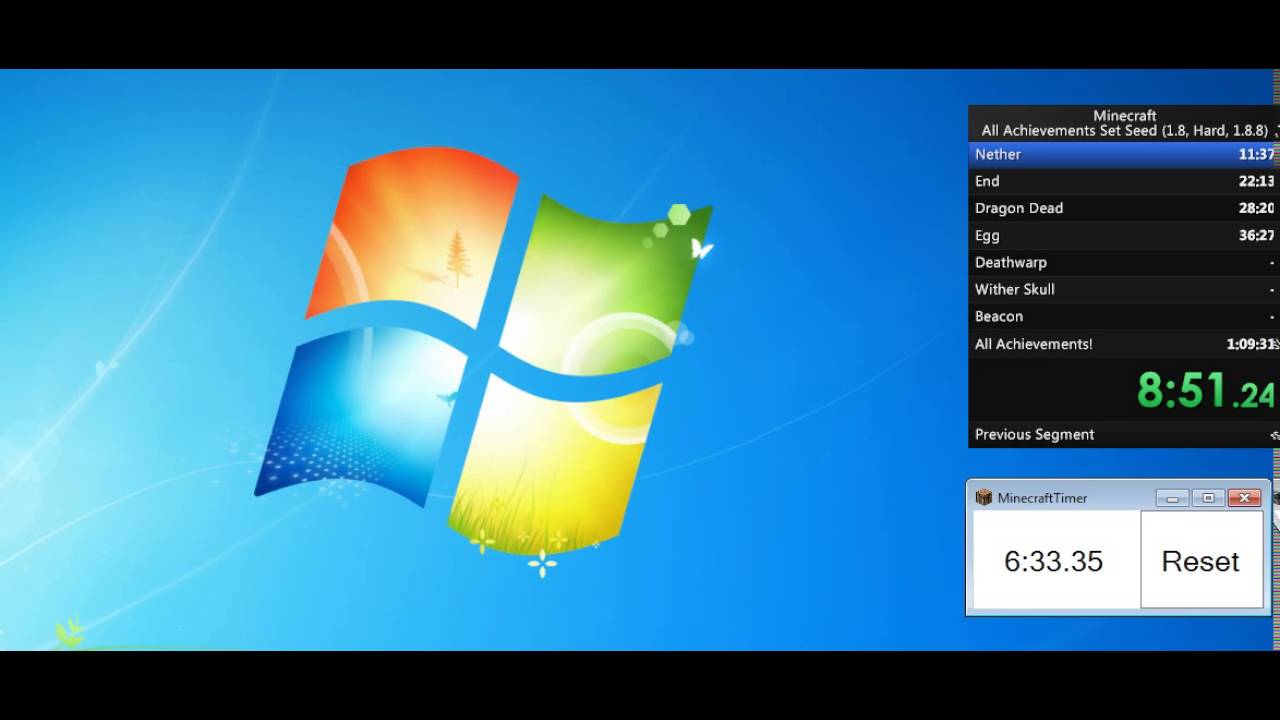Select the Wither Skull split row

click(x=1124, y=289)
